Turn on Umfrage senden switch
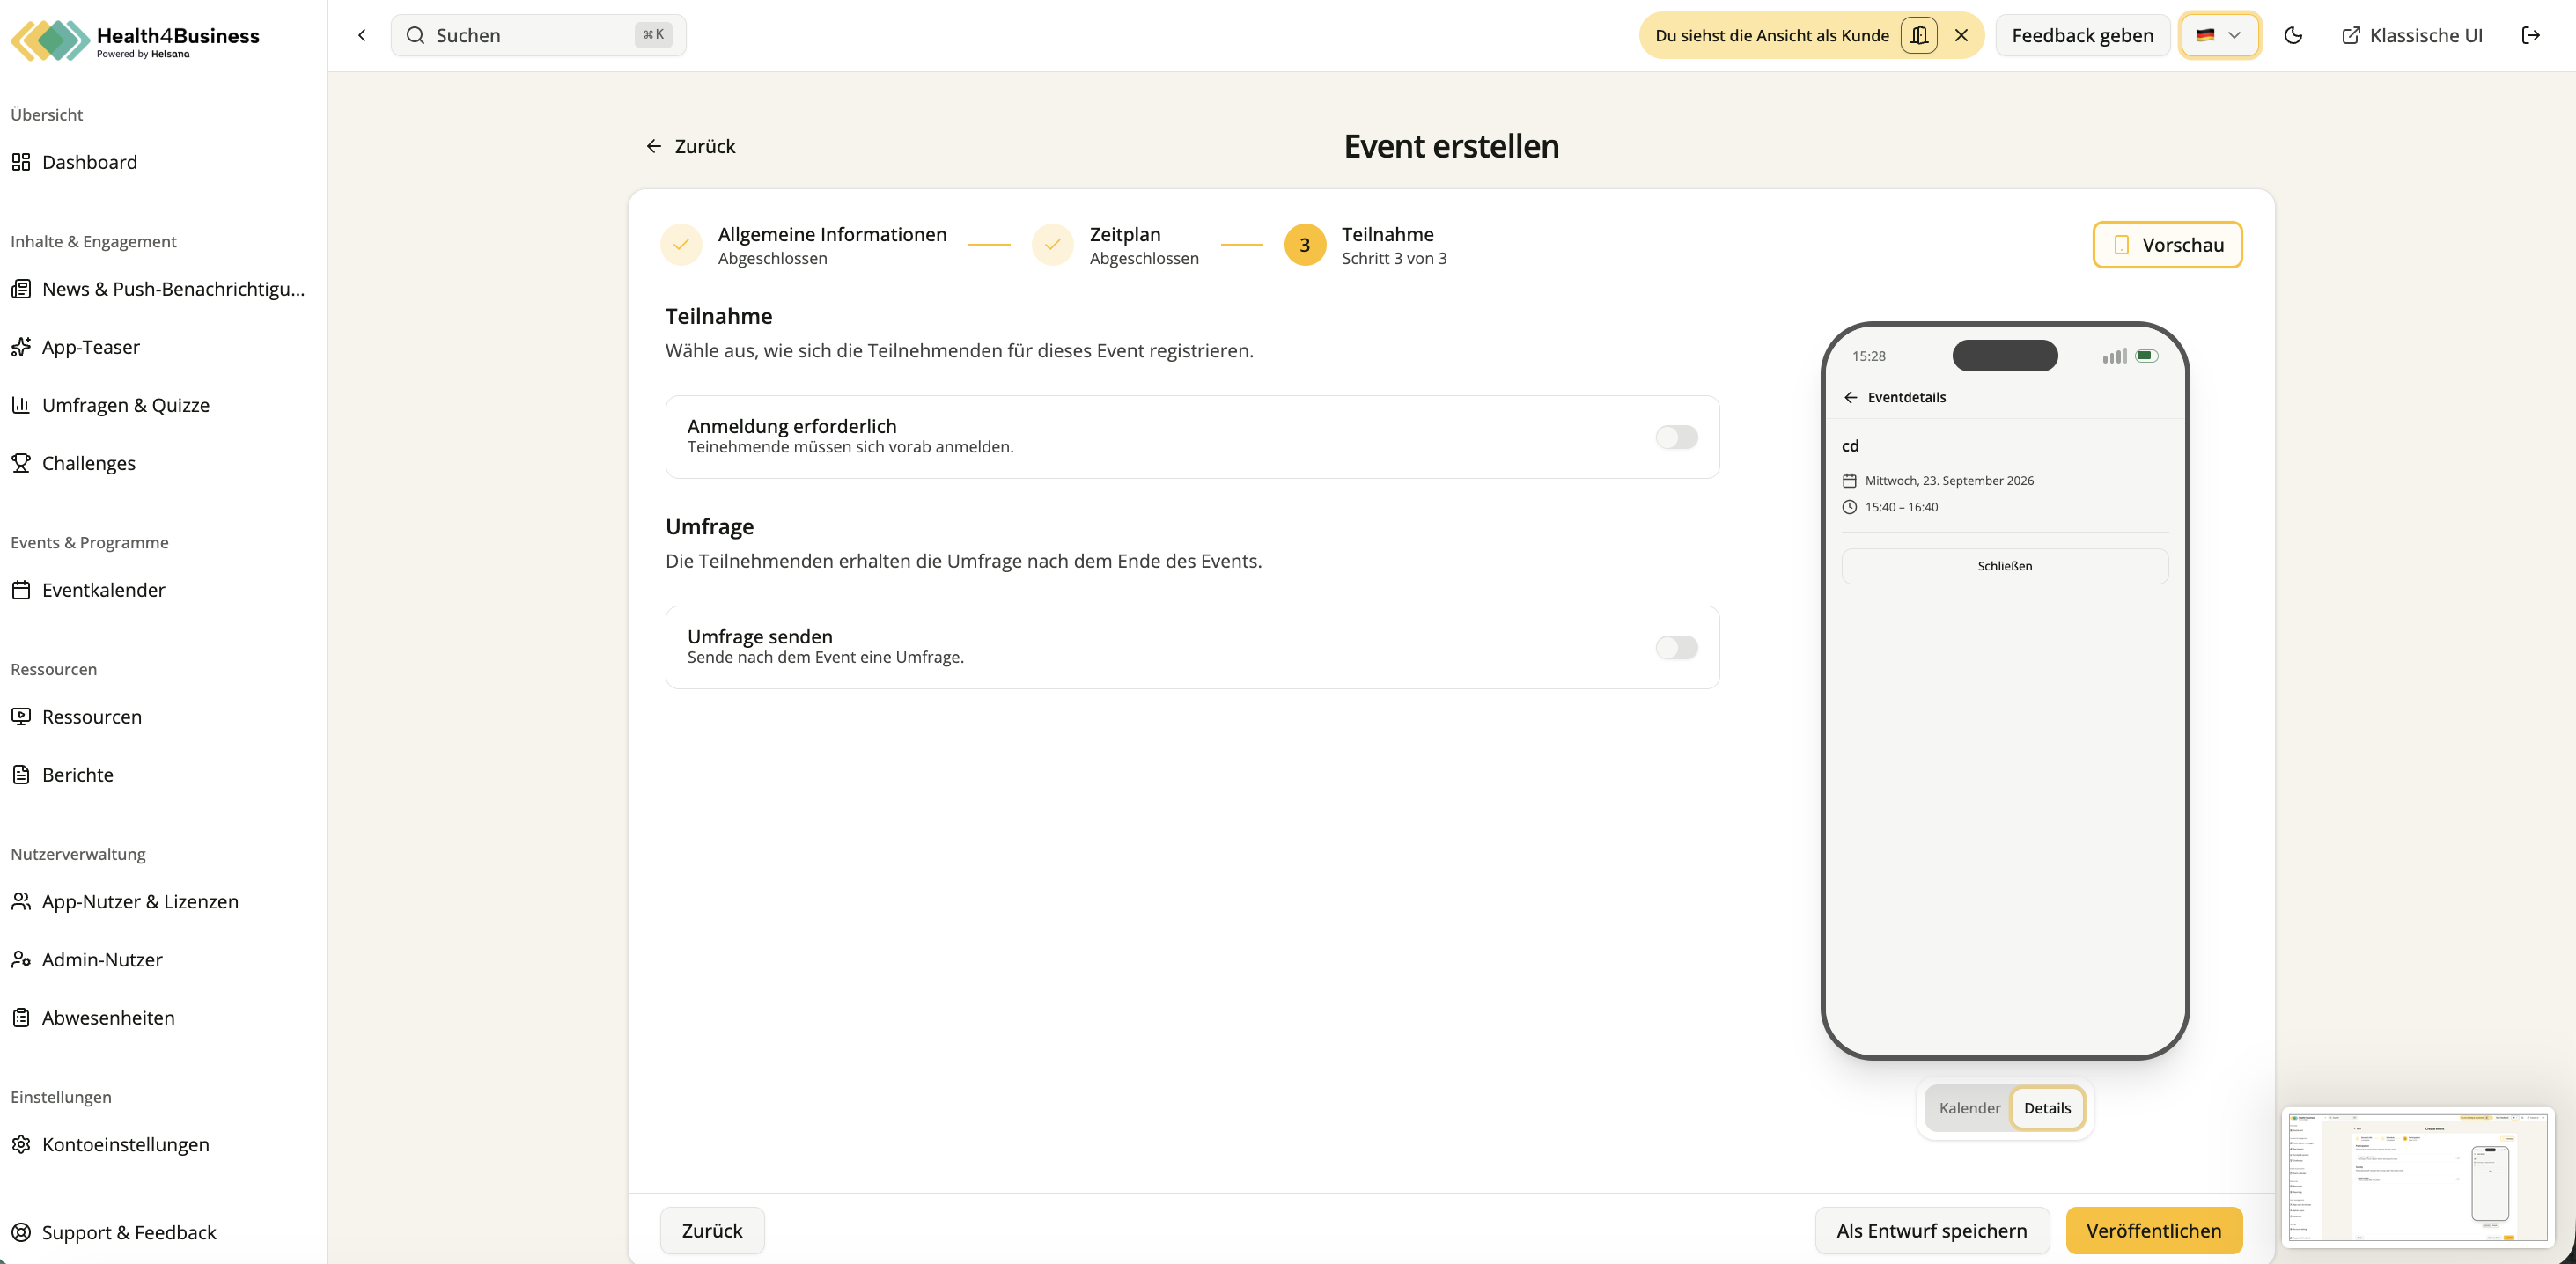 pos(1676,647)
